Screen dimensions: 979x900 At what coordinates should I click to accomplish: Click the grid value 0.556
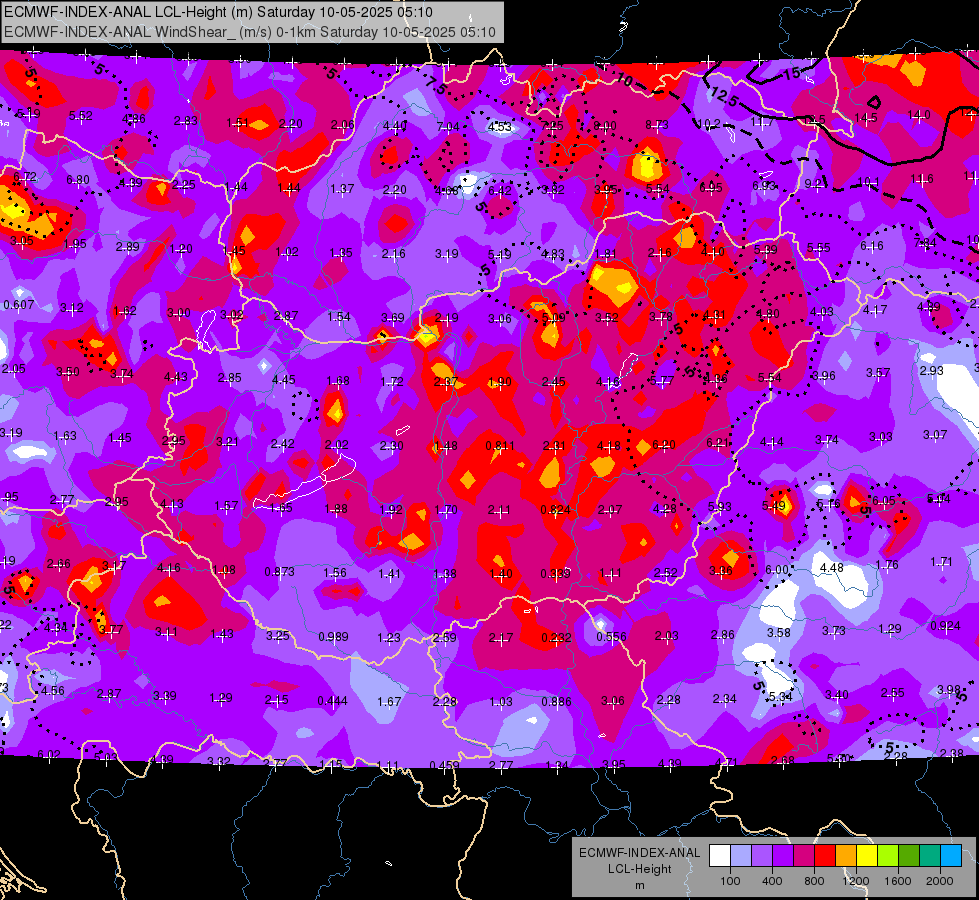tap(611, 637)
